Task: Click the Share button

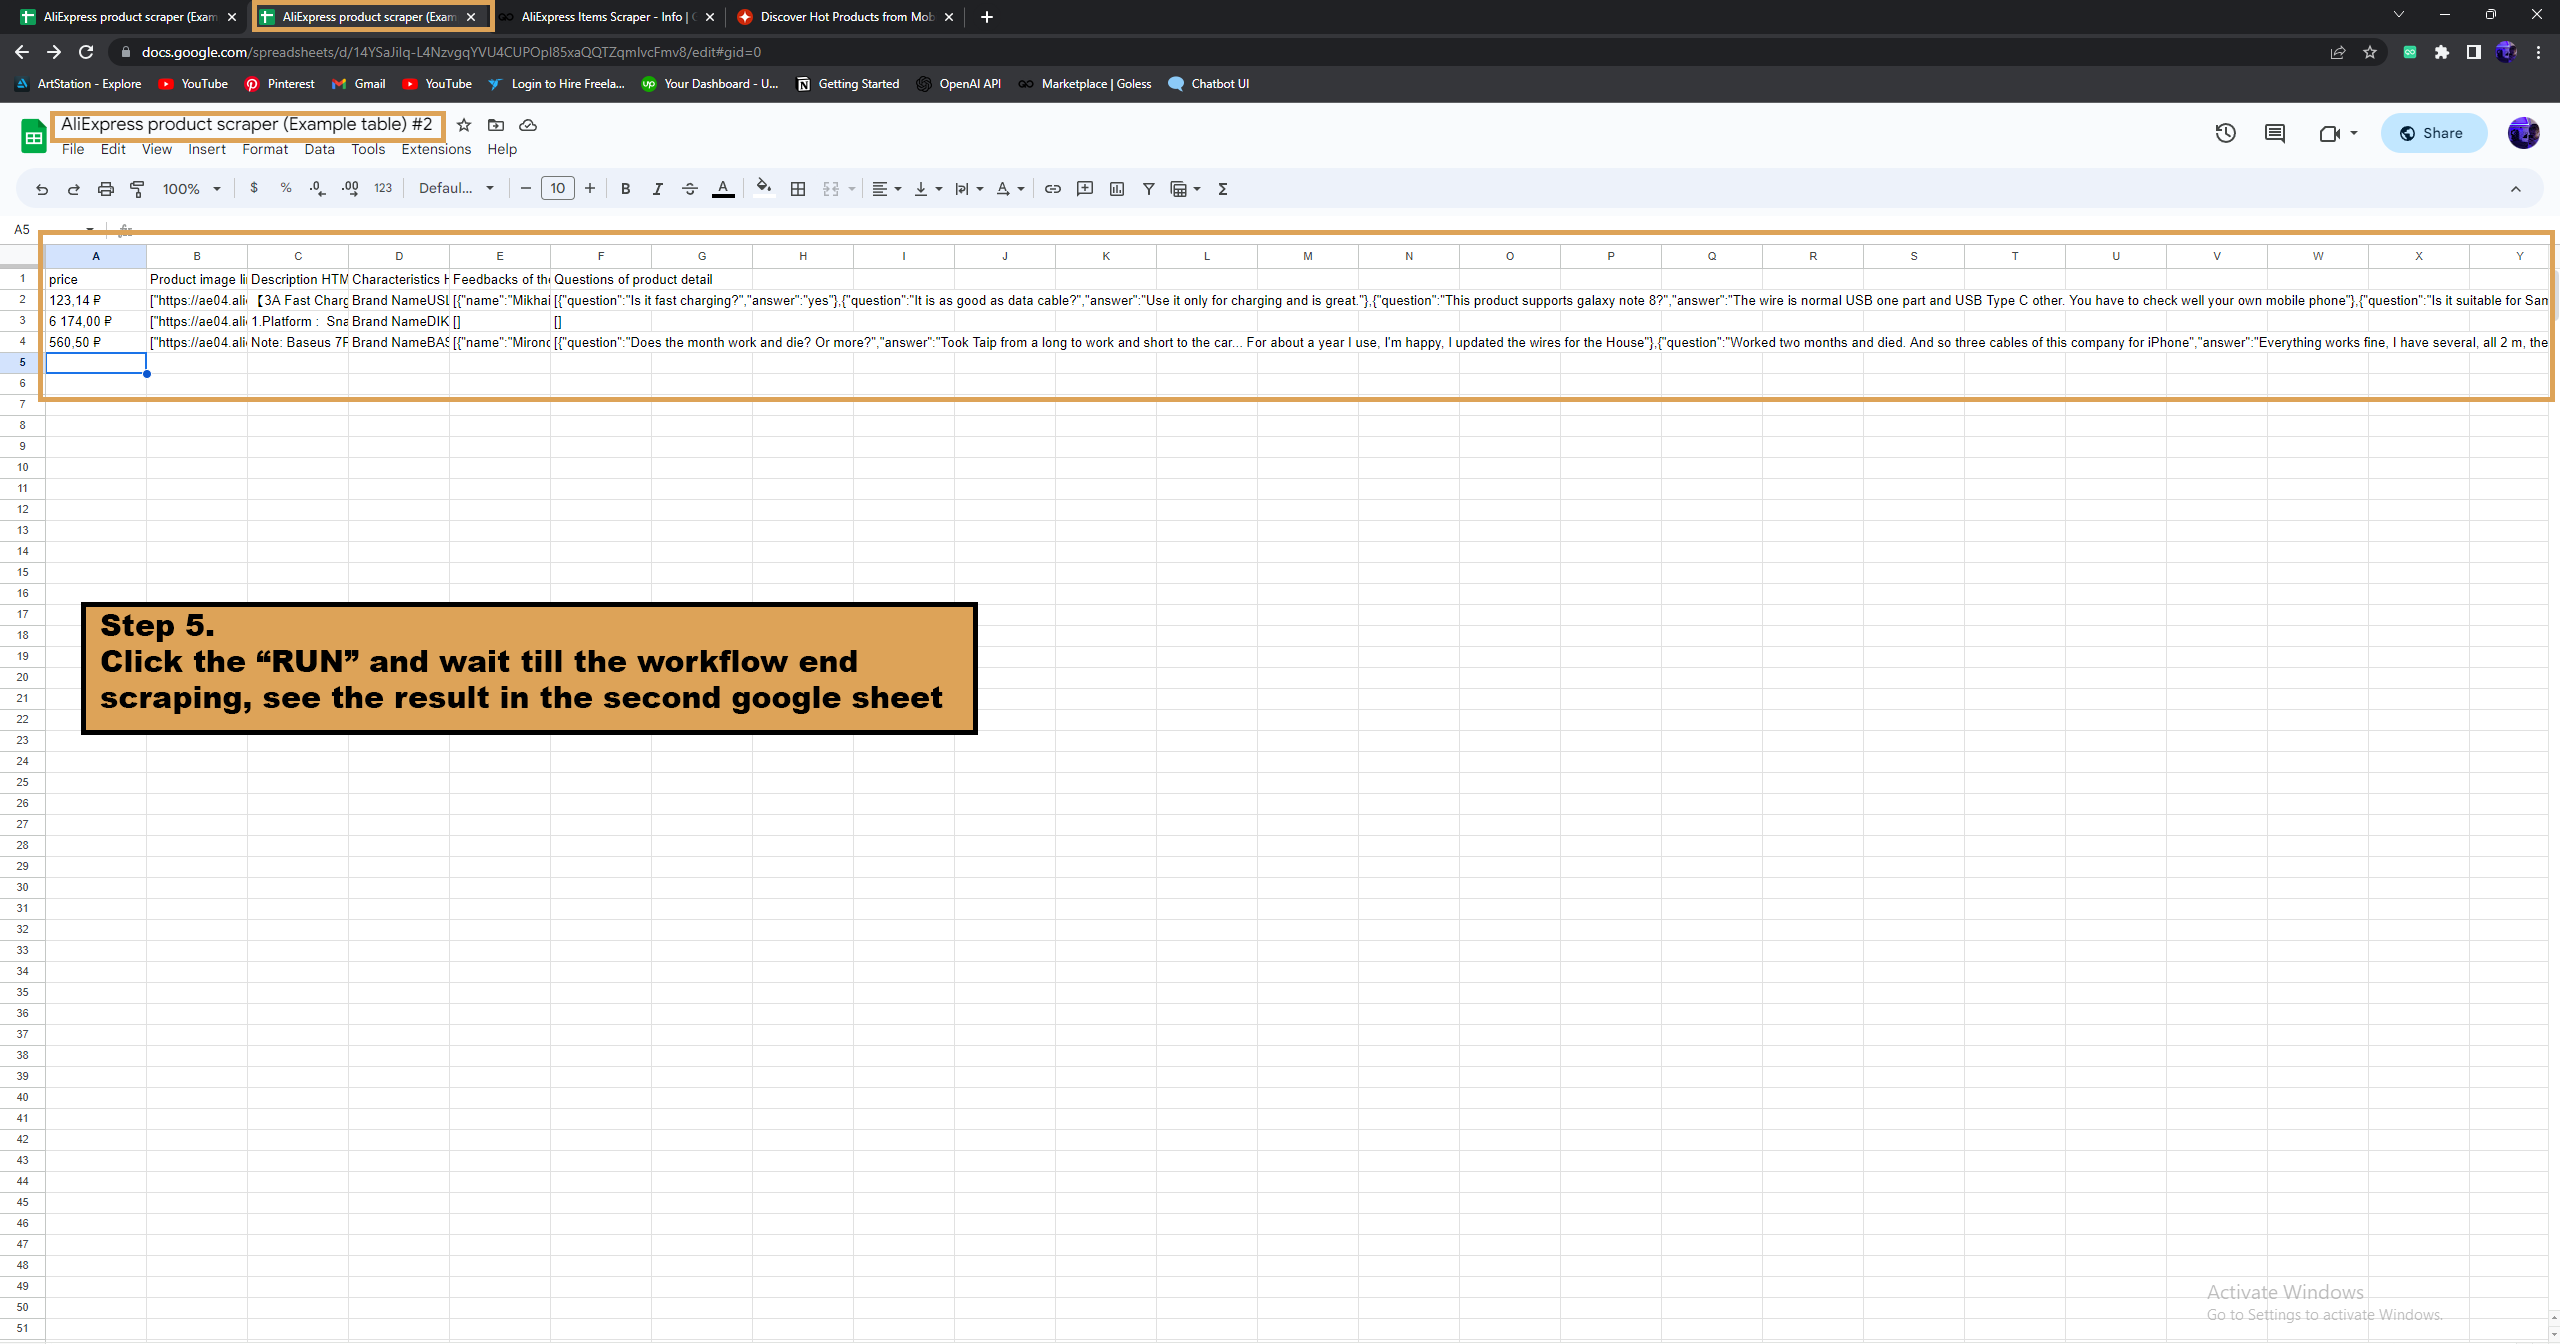Action: click(x=2433, y=133)
